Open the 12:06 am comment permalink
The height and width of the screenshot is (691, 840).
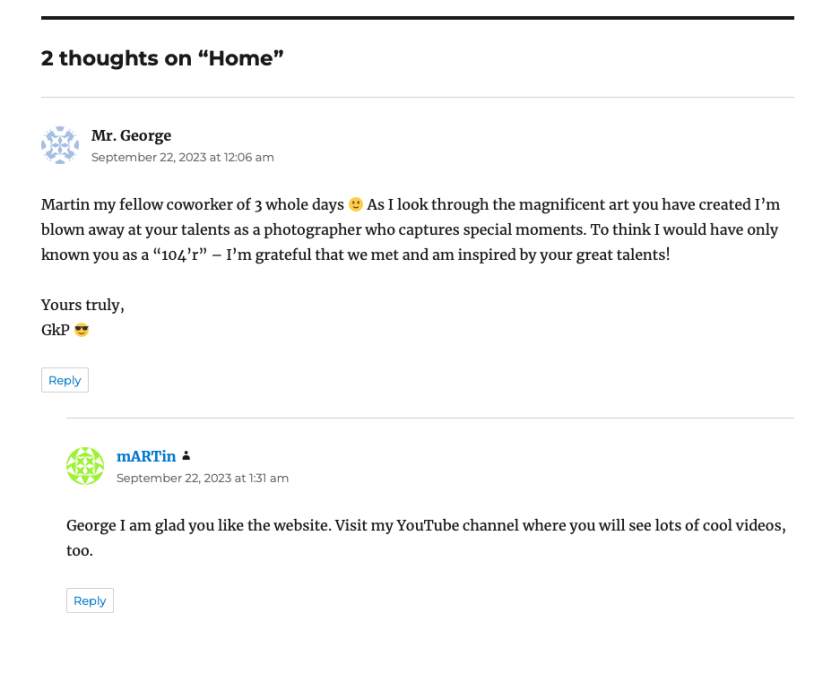(182, 157)
